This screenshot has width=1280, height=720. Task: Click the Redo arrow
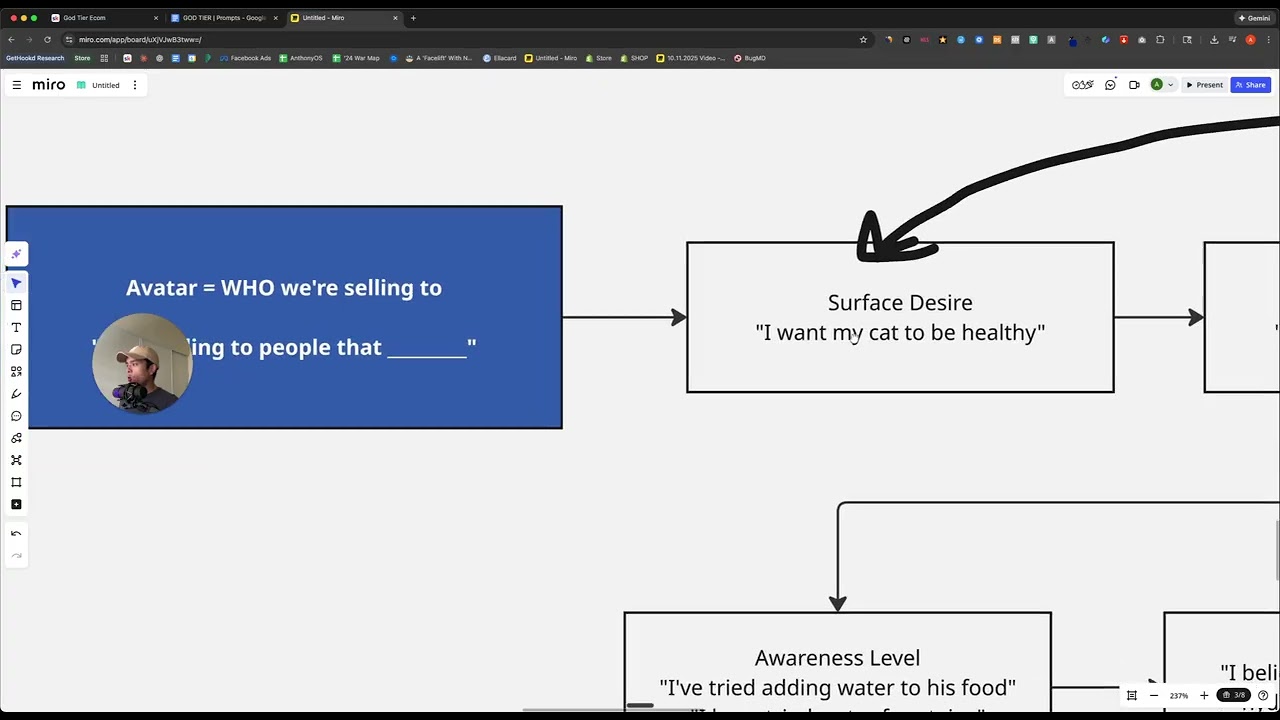coord(16,556)
